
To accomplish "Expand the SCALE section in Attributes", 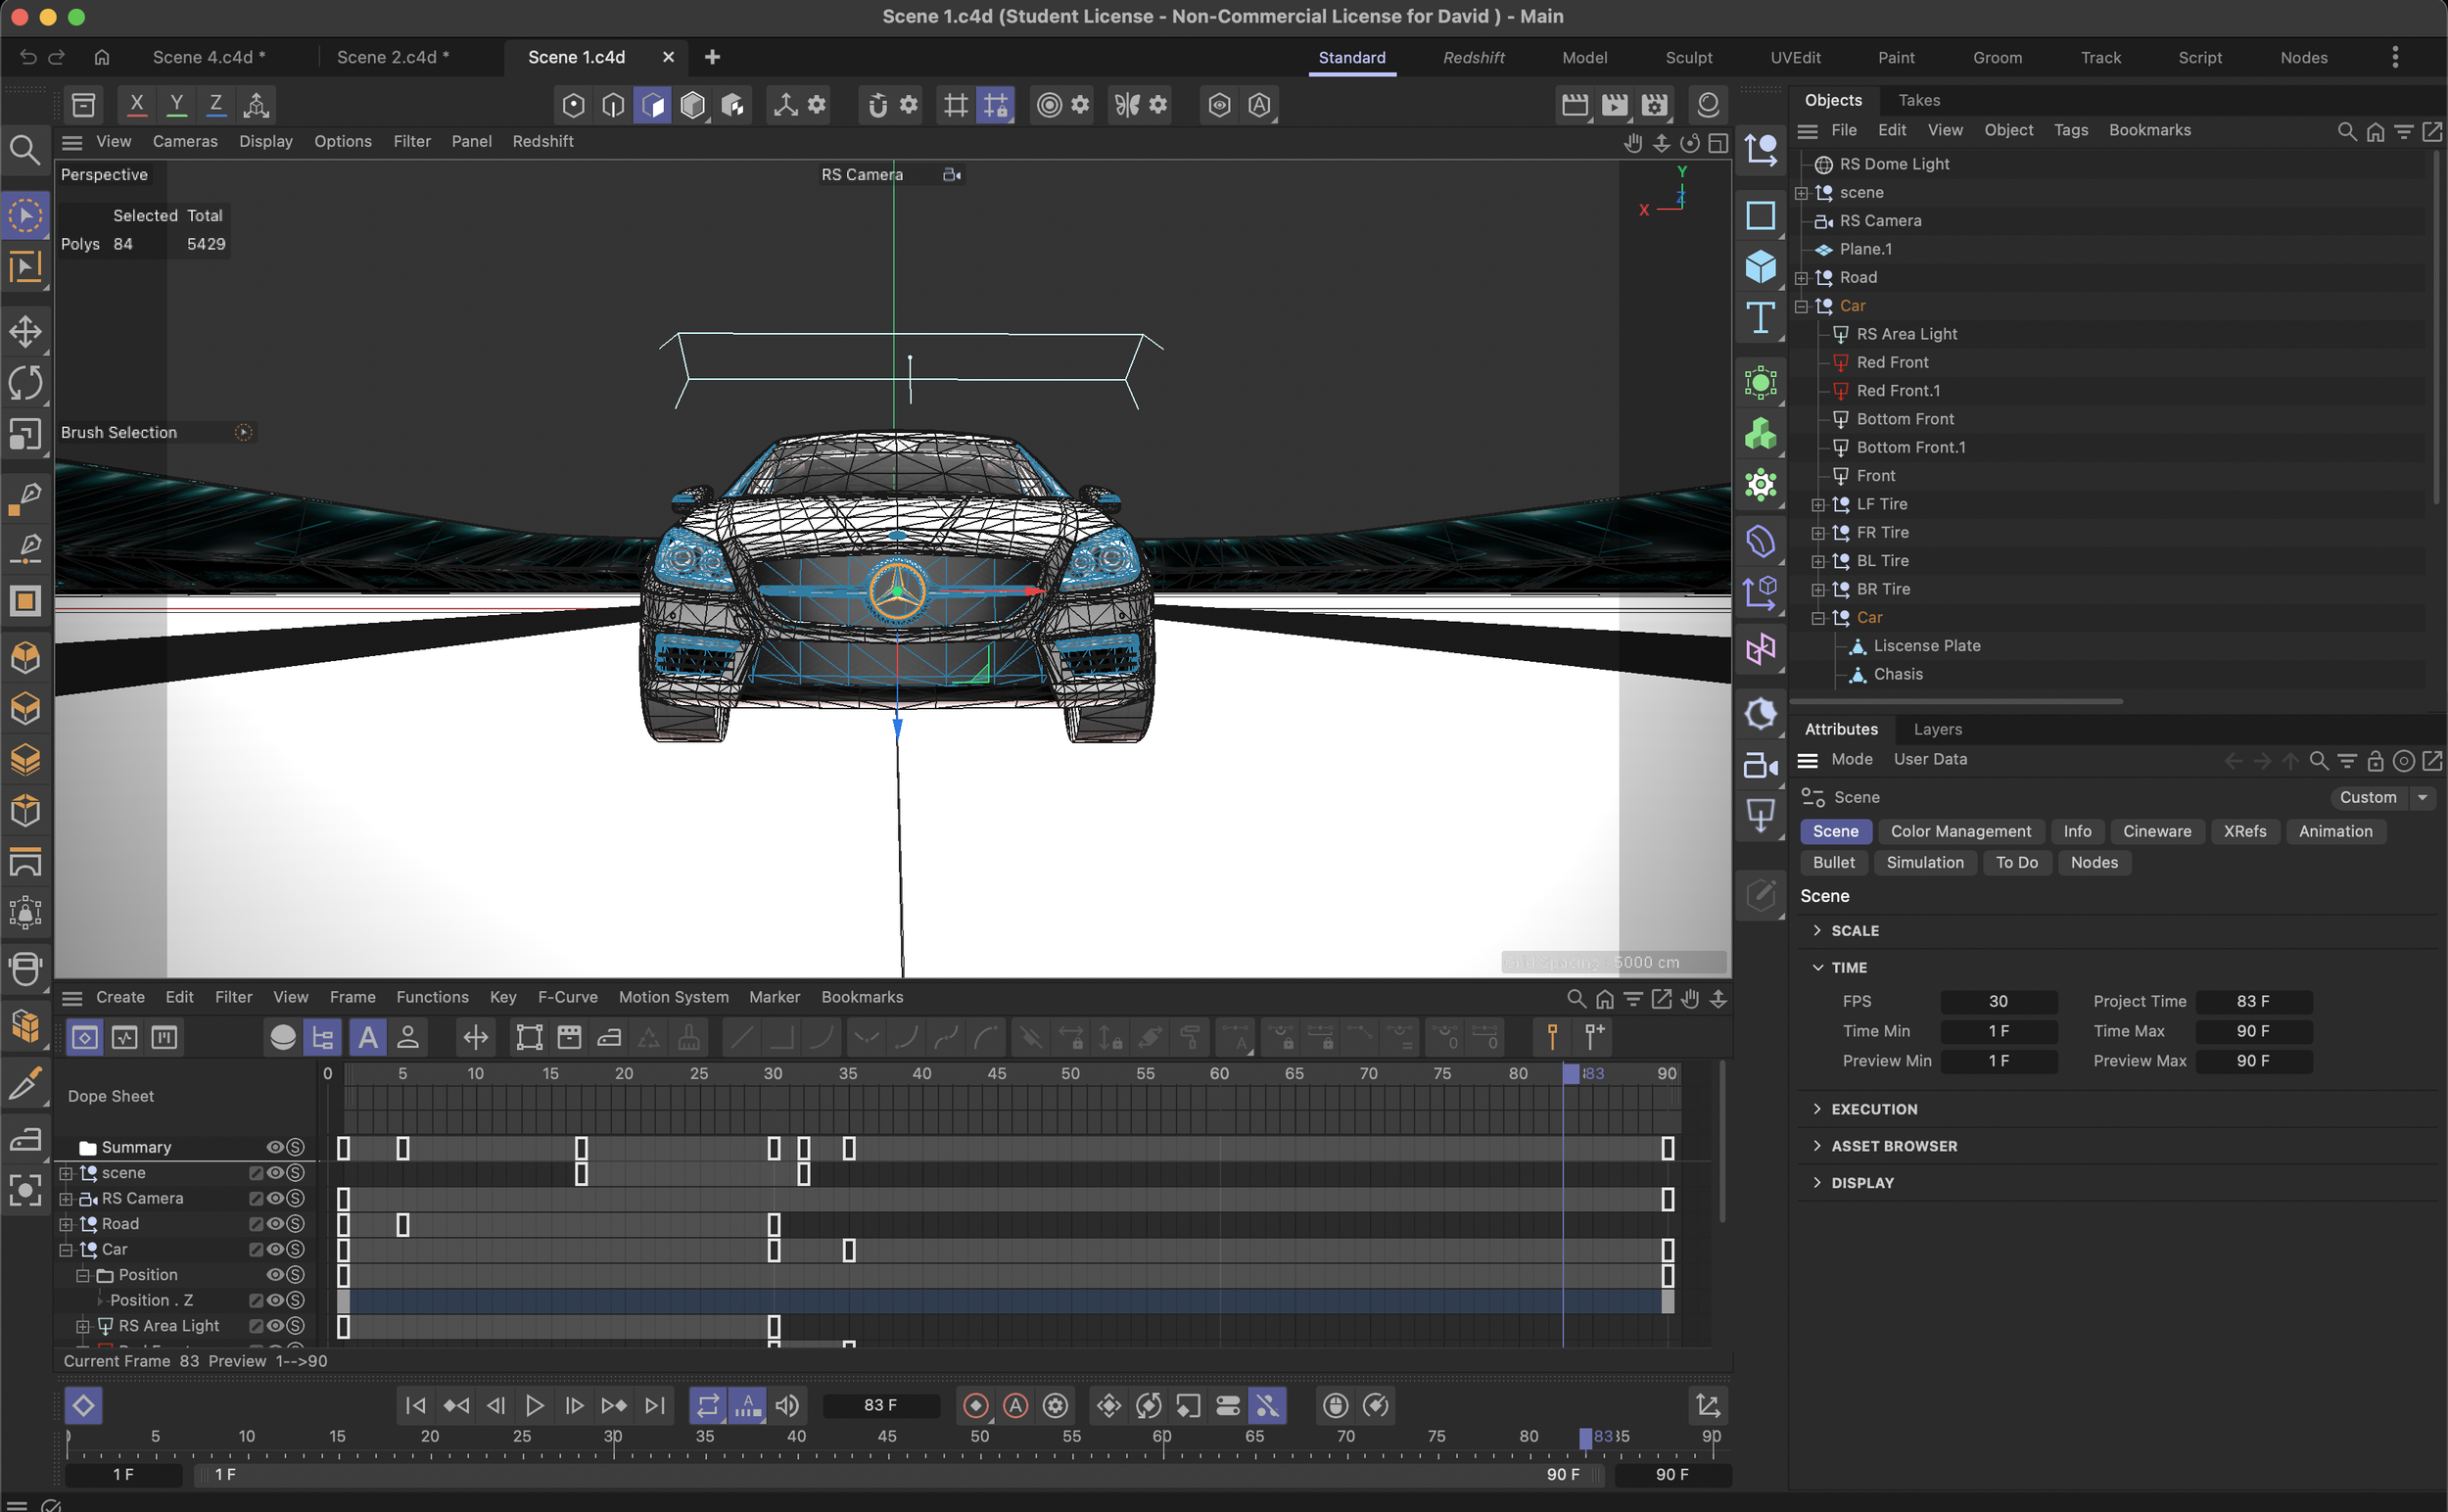I will click(x=1817, y=930).
